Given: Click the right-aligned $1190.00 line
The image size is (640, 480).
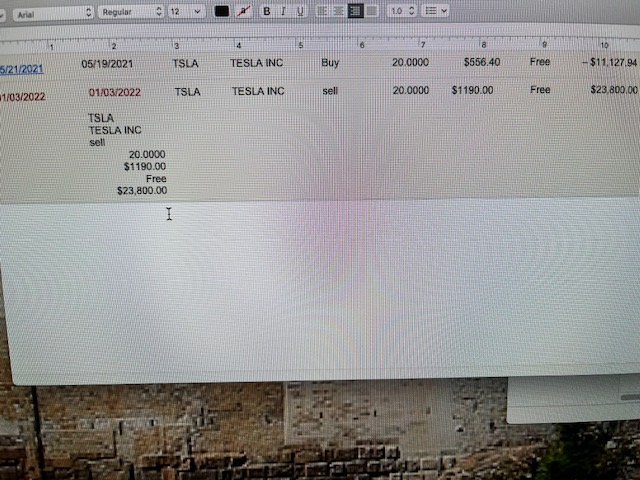Looking at the screenshot, I should 145,167.
